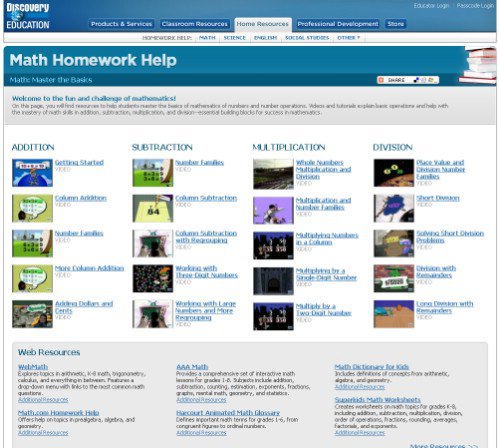
Task: Open the Math.com Homework Help link
Action: pos(58,413)
